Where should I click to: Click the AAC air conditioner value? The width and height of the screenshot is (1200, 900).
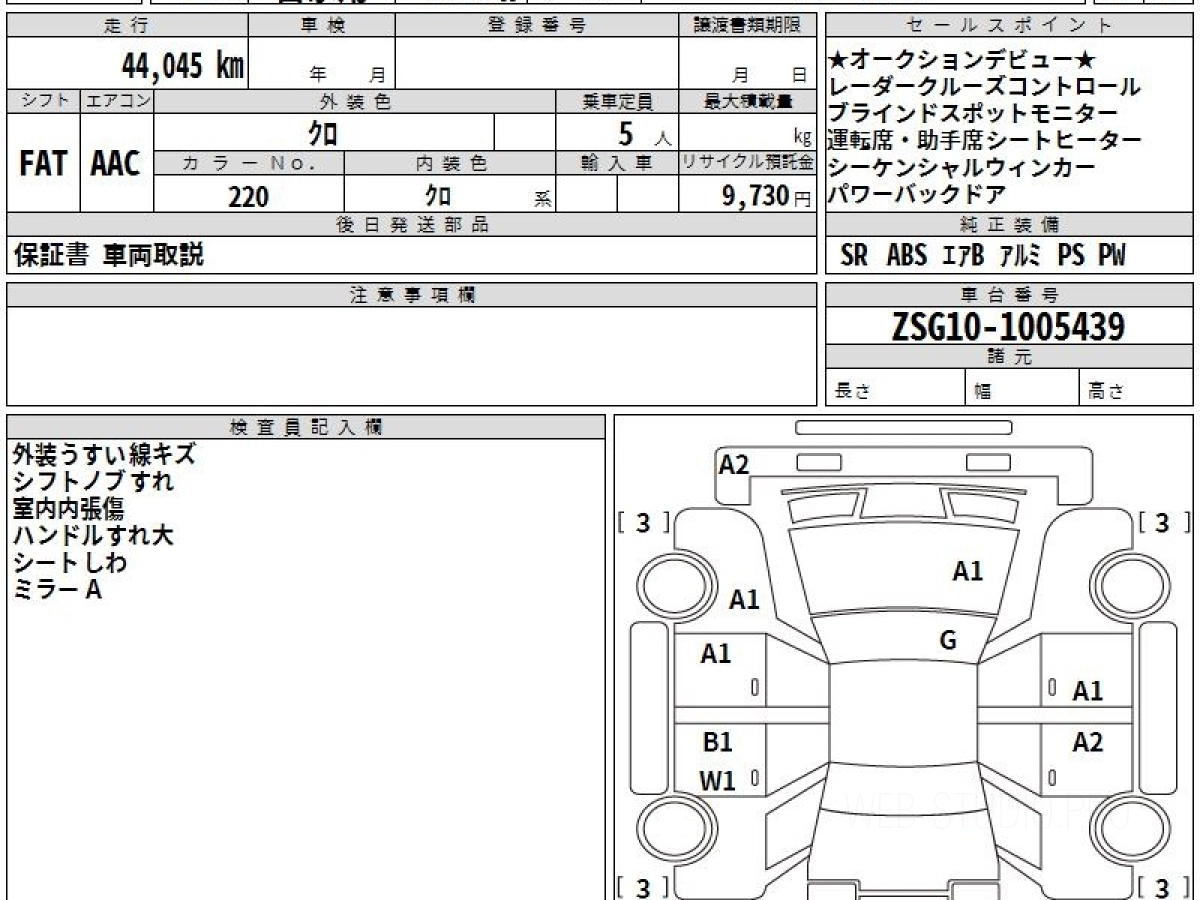pyautogui.click(x=116, y=164)
